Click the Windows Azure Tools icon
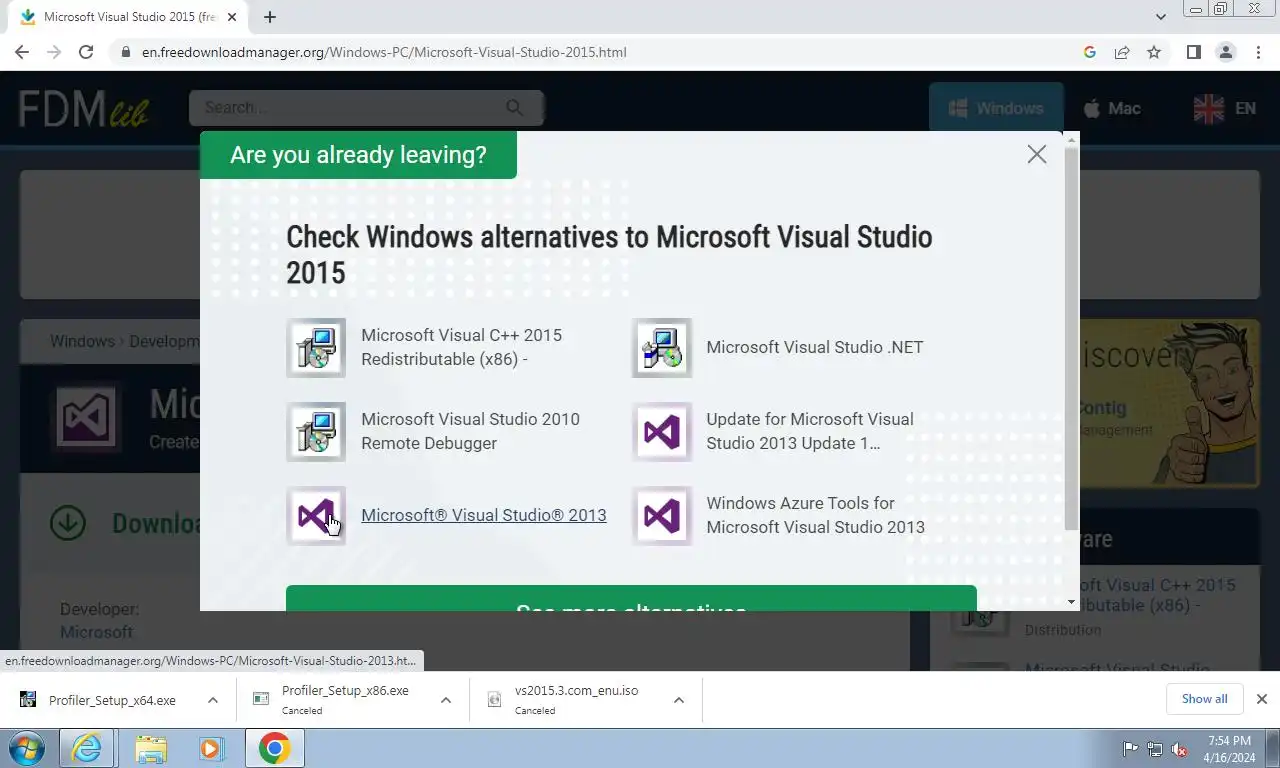The image size is (1280, 768). tap(662, 516)
